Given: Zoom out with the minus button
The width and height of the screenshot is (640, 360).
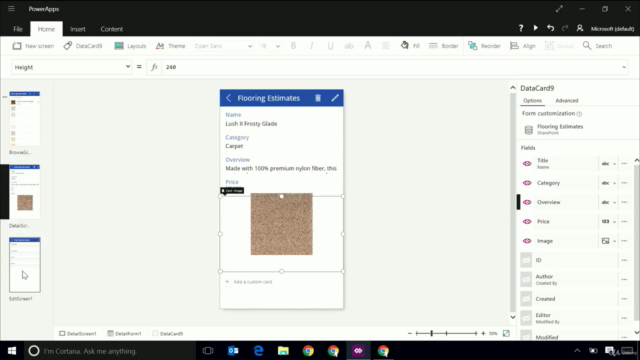Looking at the screenshot, I should tap(410, 333).
